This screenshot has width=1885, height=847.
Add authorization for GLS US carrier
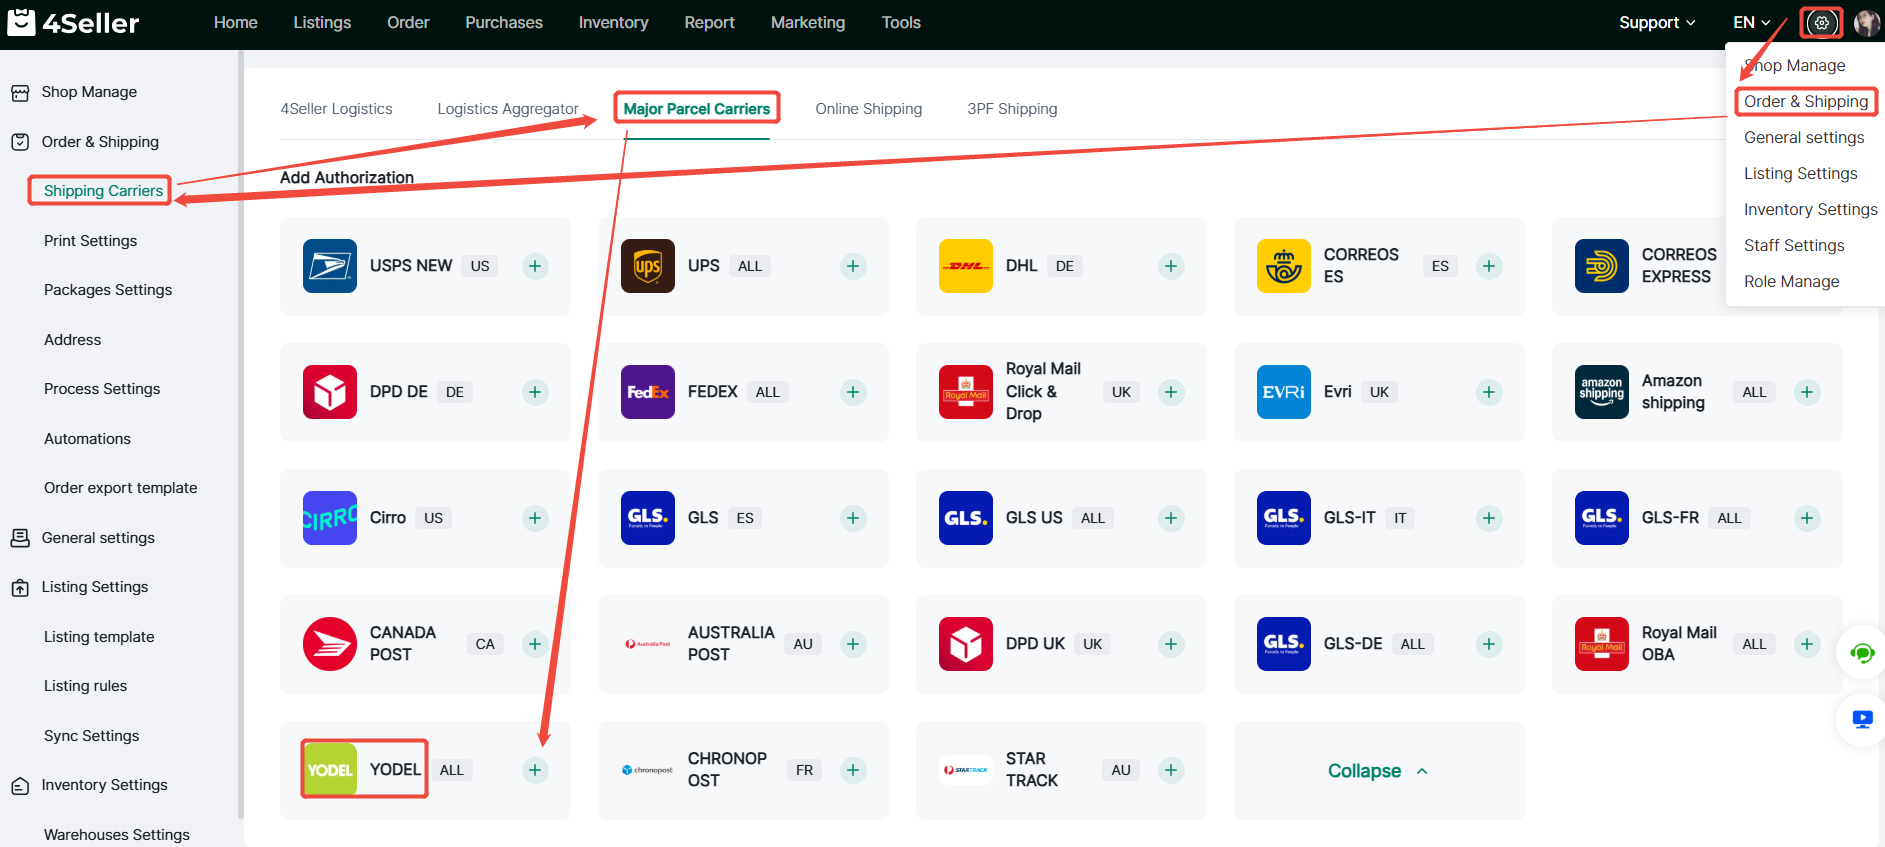point(1171,518)
